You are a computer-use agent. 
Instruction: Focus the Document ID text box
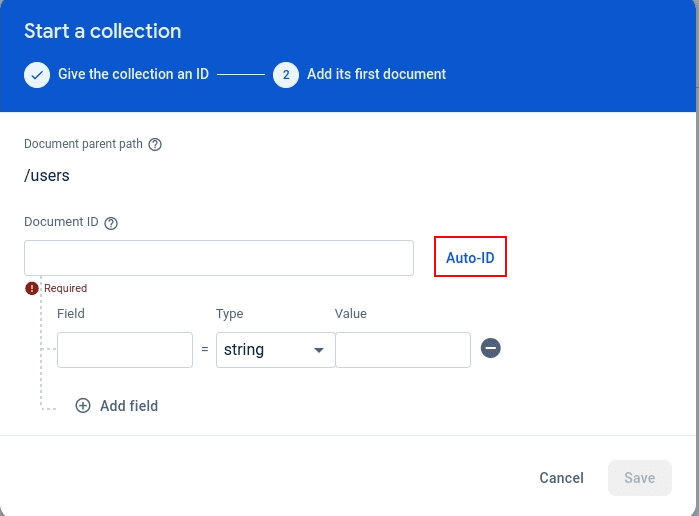219,258
